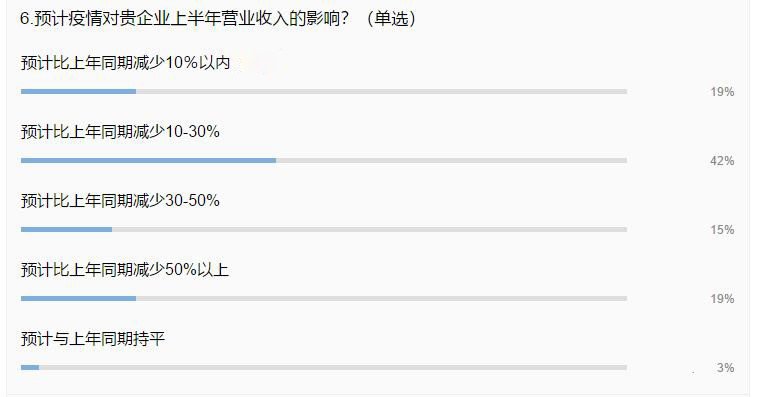Select option 预计比上年同期减少30-50%
Screen dimensions: 762x397
[120, 201]
